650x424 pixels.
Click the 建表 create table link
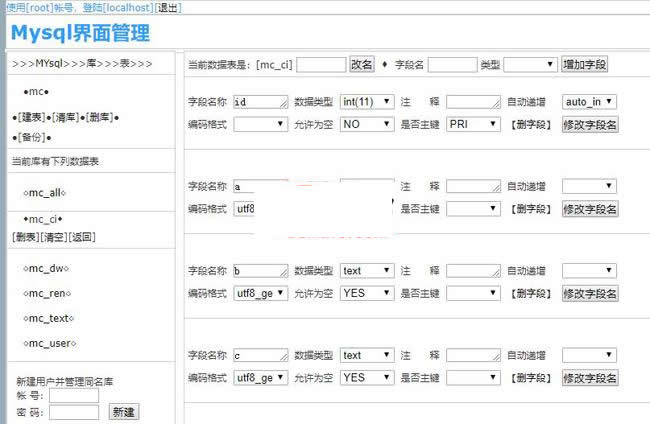(30, 118)
